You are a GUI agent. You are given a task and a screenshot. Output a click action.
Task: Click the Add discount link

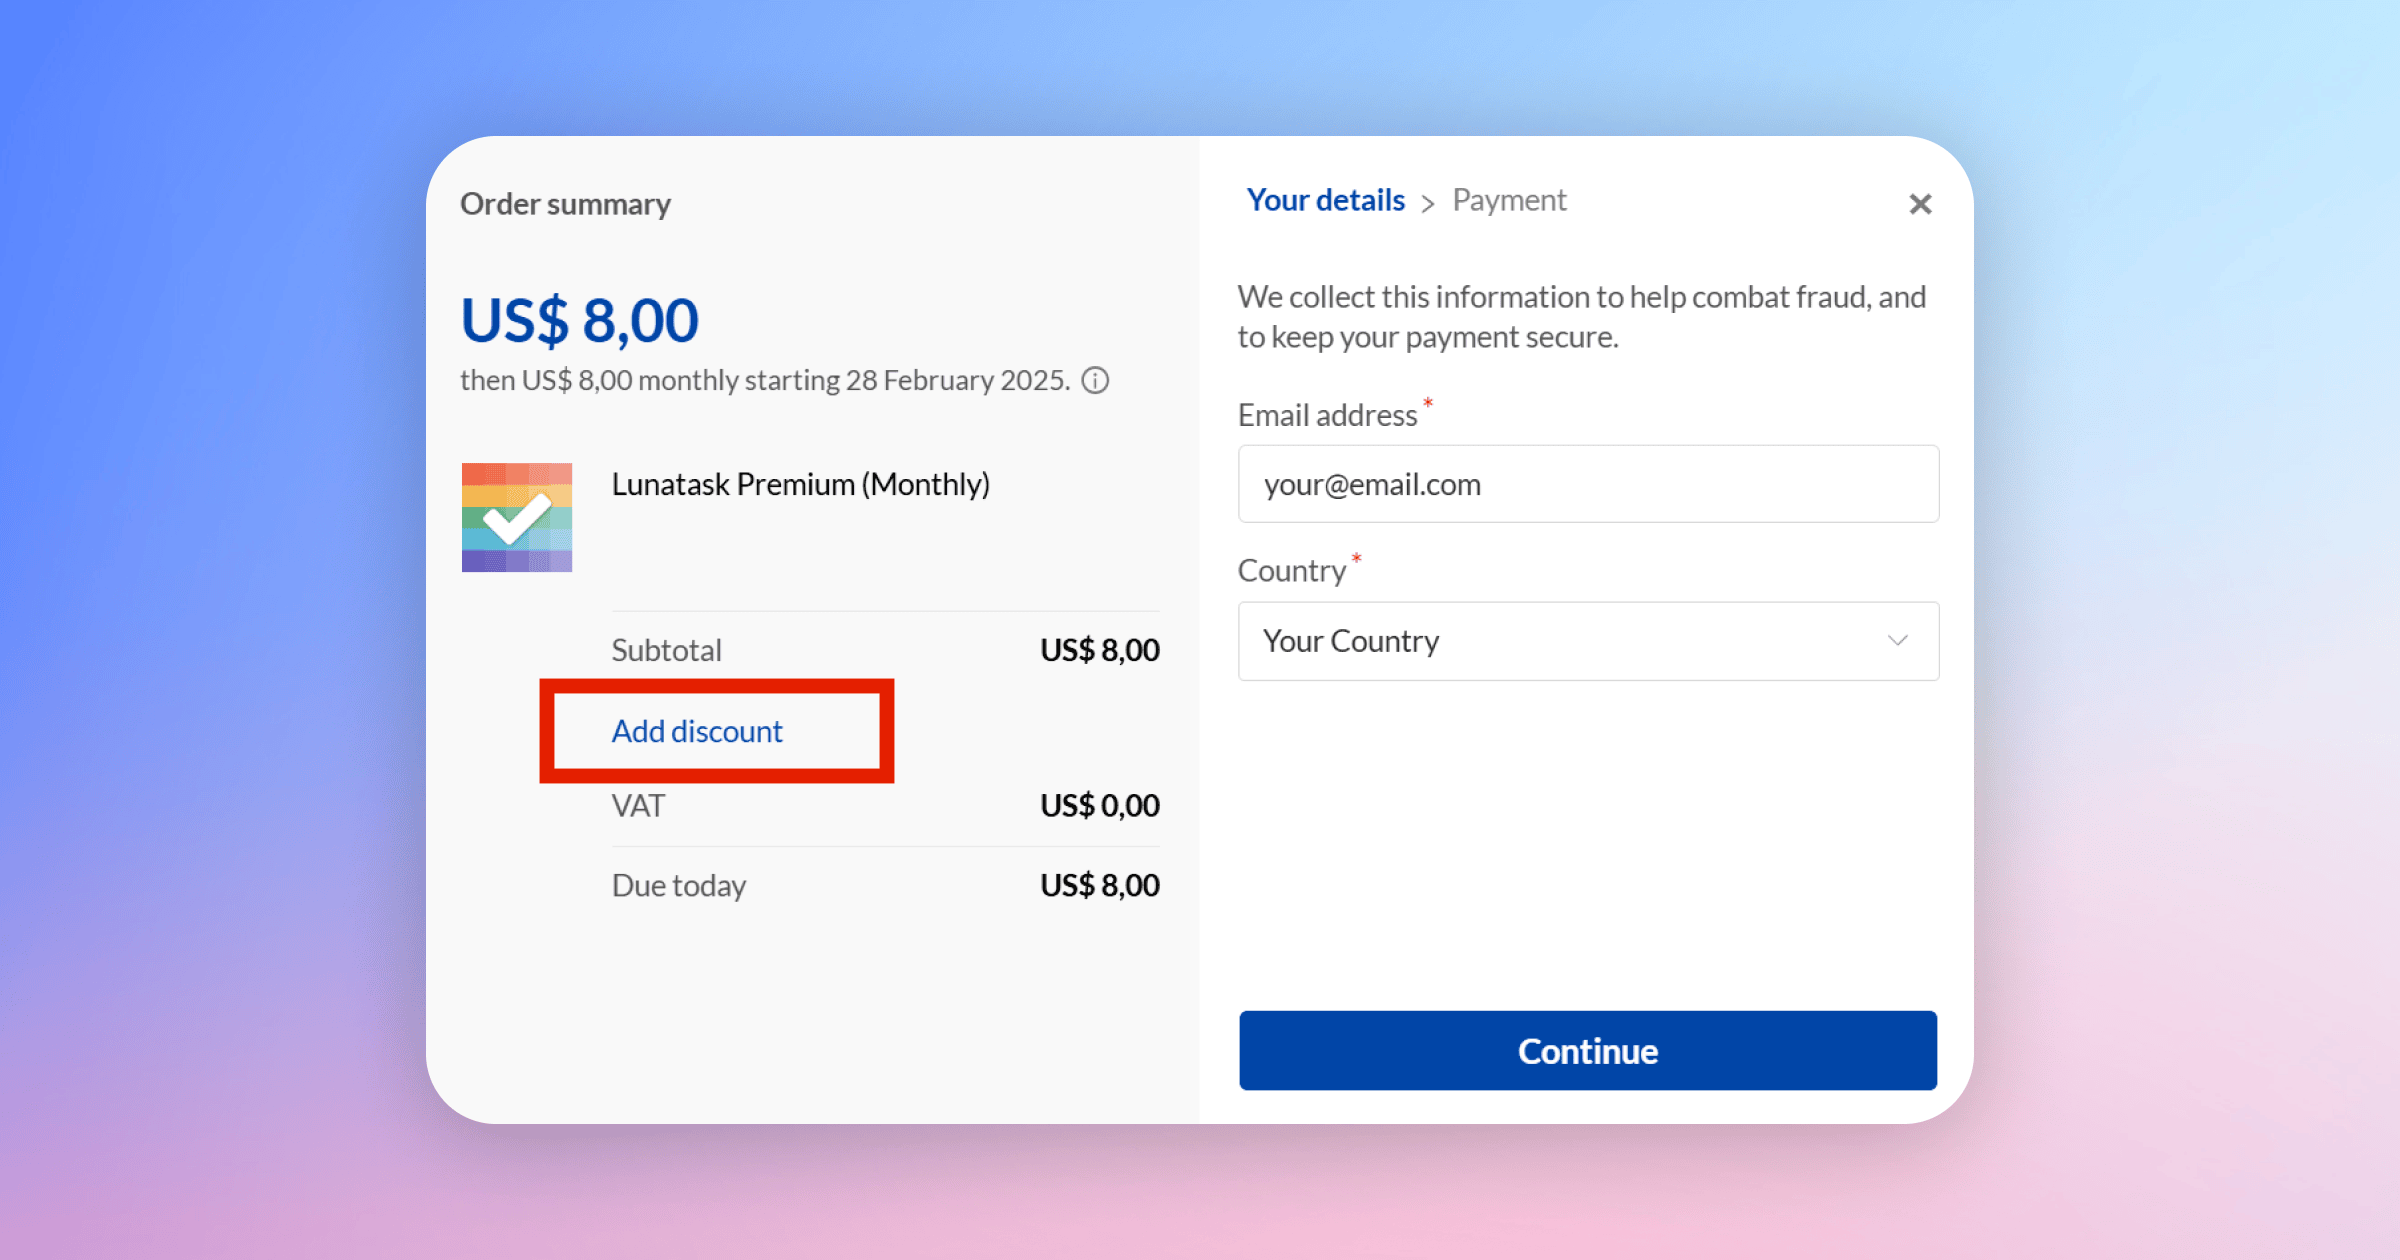point(697,731)
